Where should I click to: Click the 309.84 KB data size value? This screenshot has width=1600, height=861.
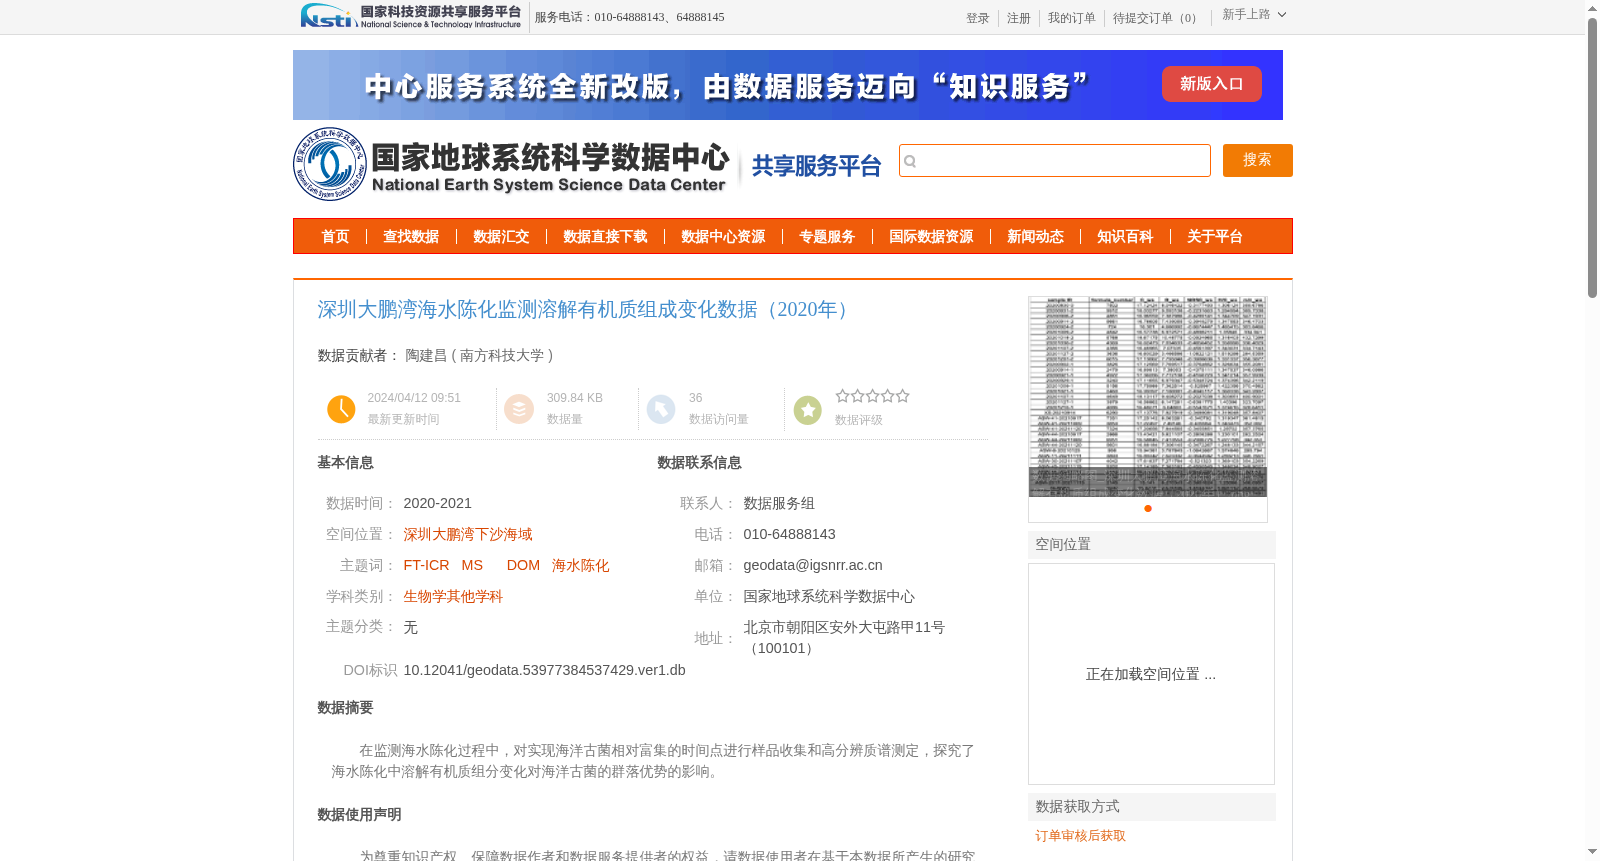pyautogui.click(x=575, y=398)
